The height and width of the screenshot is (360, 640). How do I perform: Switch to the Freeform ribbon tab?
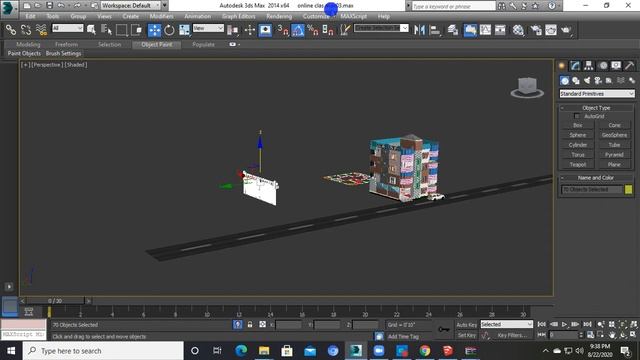pos(66,44)
